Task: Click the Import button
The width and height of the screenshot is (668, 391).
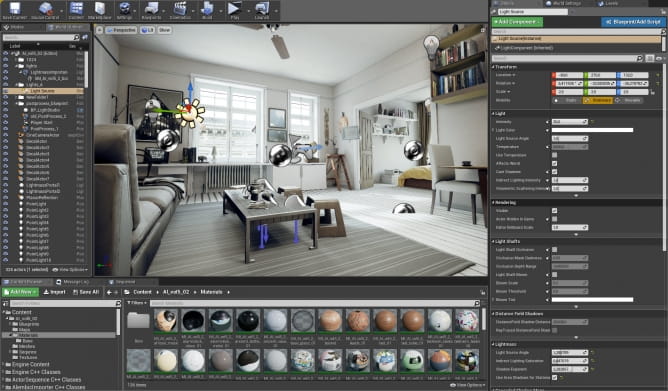Action: pos(55,292)
